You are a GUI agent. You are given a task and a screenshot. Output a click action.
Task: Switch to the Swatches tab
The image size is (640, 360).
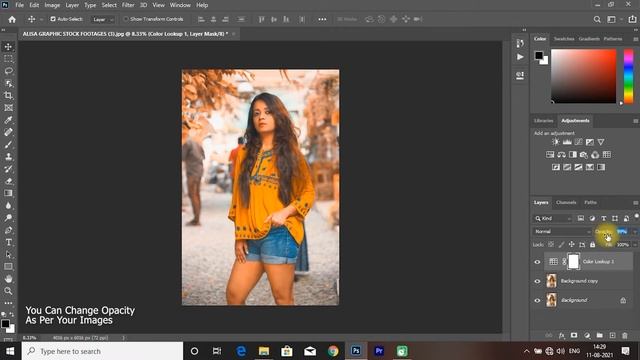tap(564, 39)
